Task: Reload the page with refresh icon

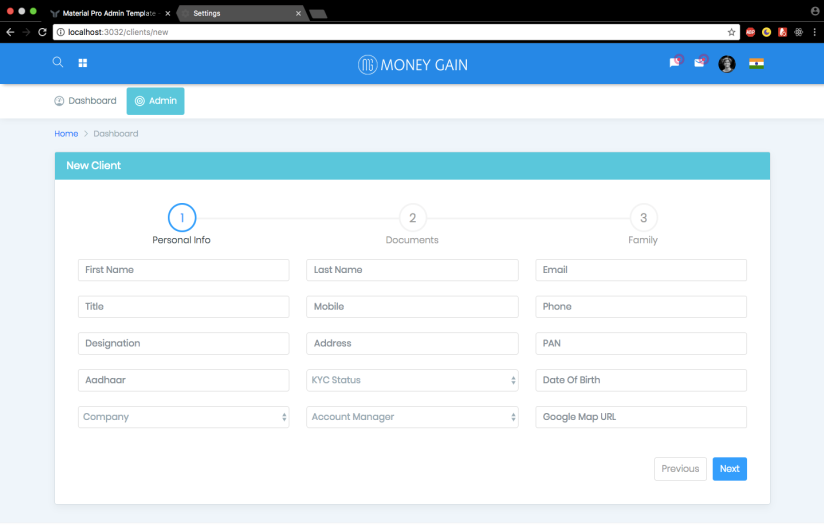Action: 43,32
